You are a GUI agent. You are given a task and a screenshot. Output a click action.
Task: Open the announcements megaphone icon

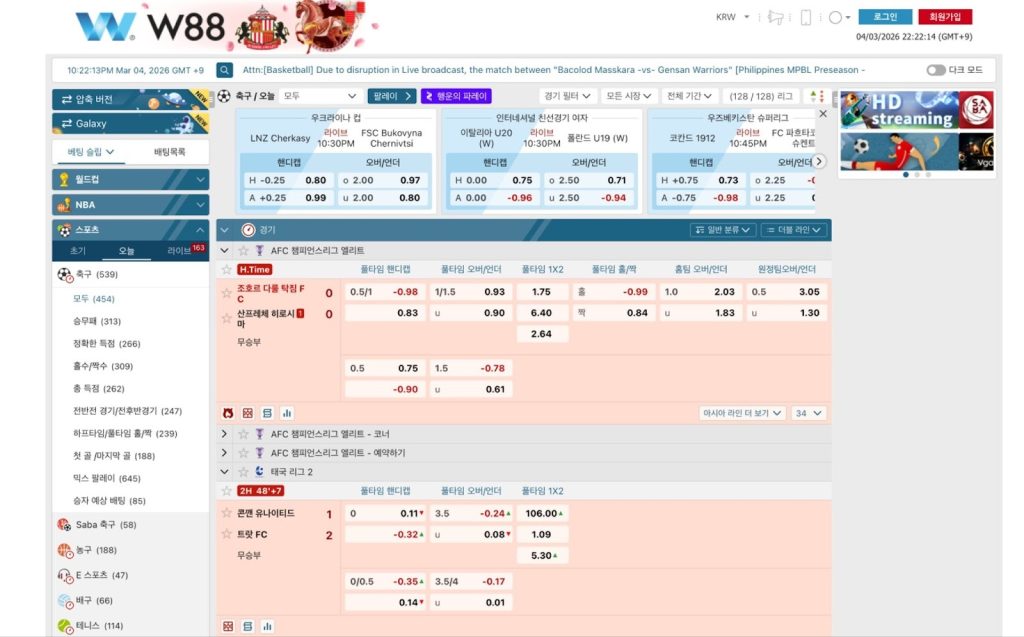click(775, 18)
